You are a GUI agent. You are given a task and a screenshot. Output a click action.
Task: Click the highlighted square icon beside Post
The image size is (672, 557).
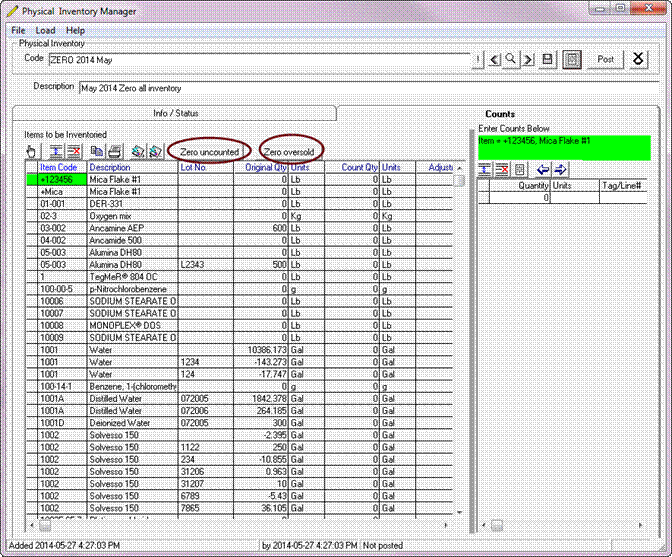coord(572,60)
